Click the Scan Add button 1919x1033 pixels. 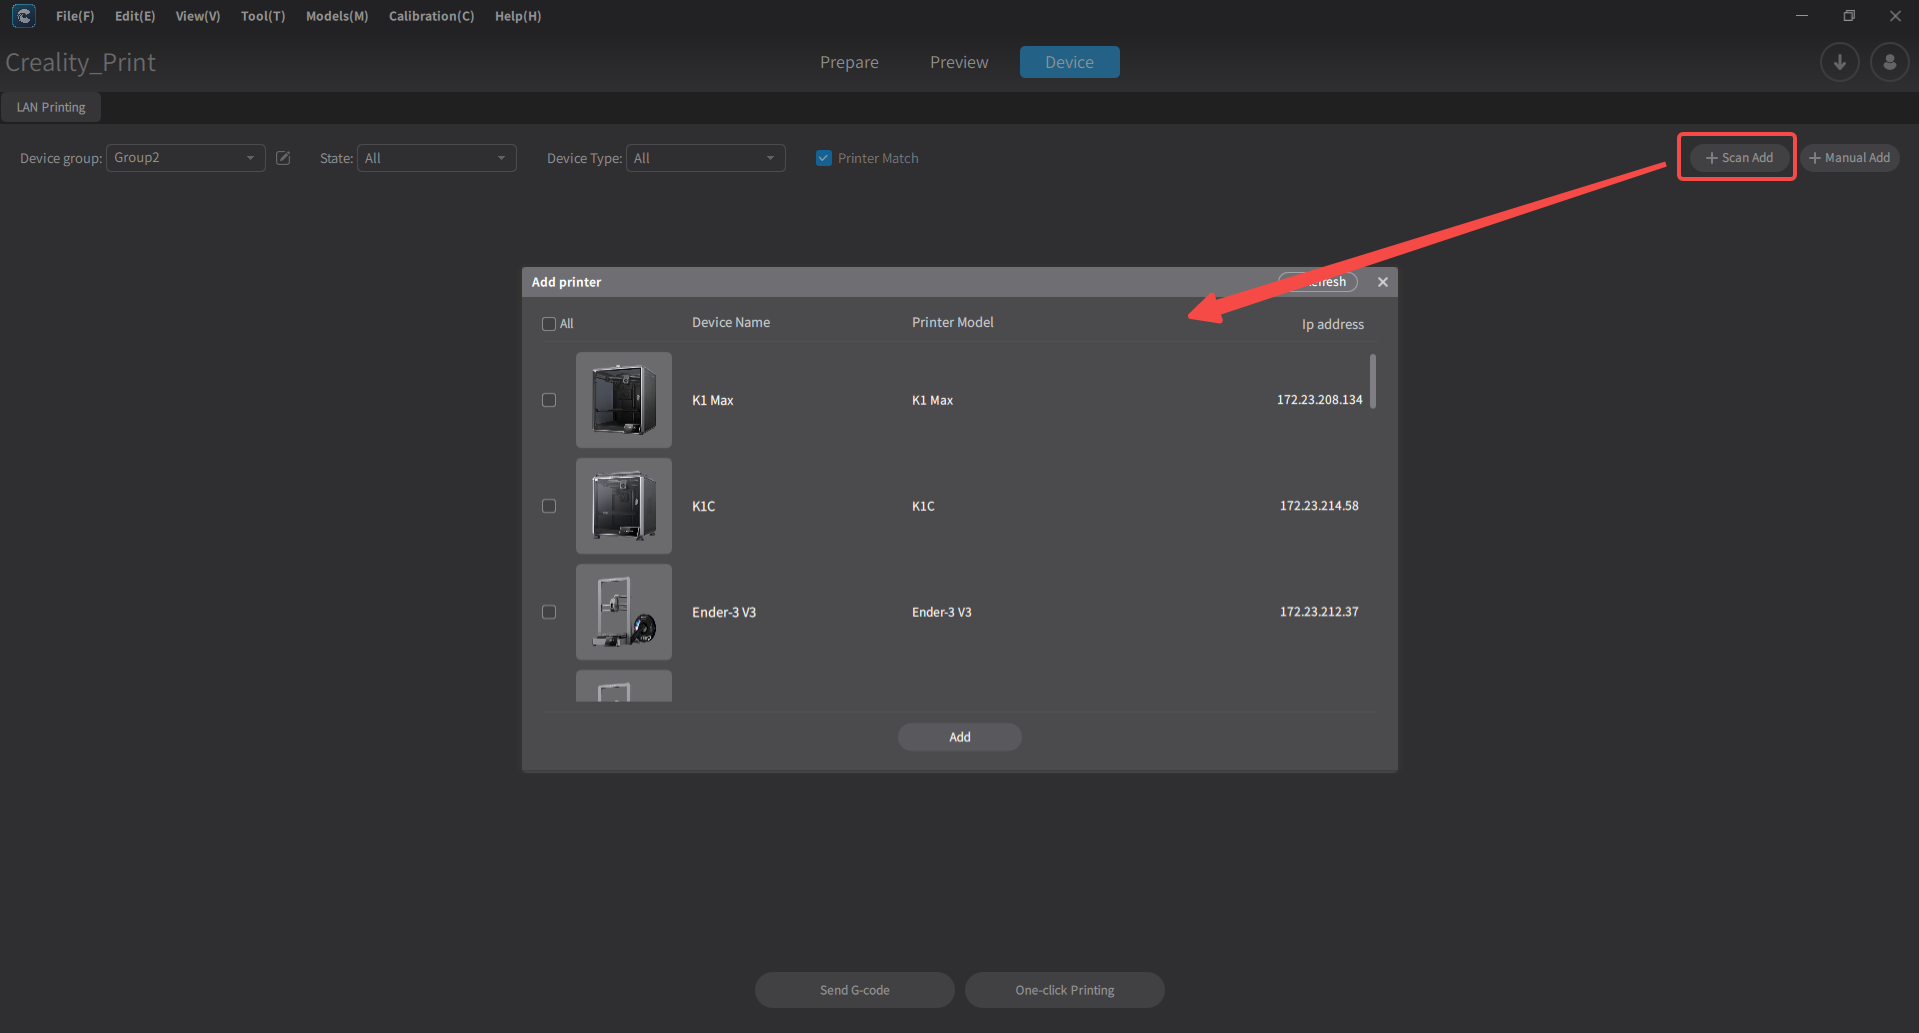pos(1739,158)
